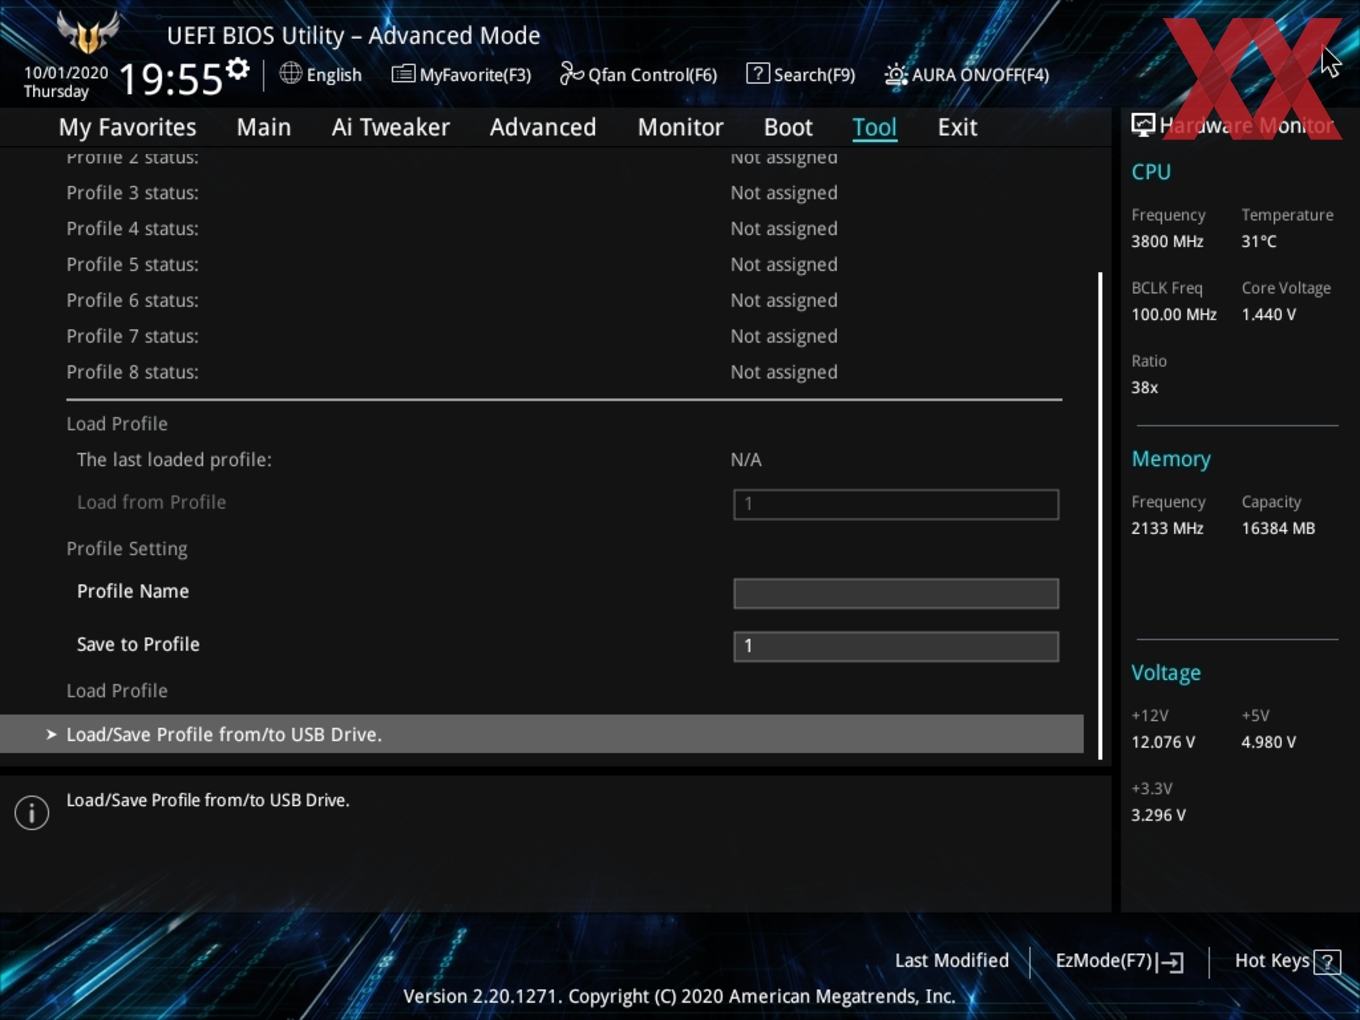Click the Hot Keys question mark icon

(x=1327, y=962)
